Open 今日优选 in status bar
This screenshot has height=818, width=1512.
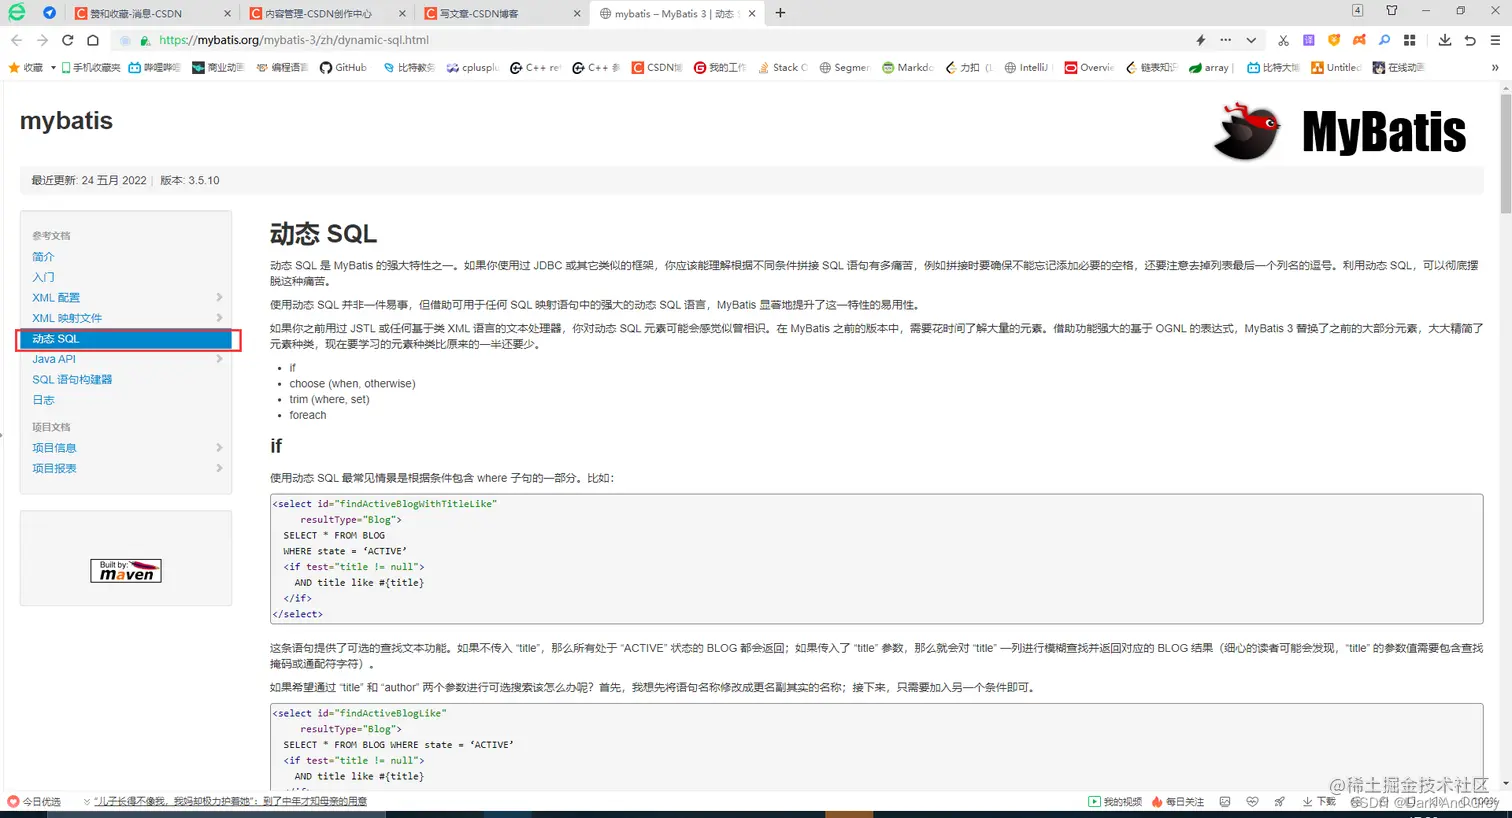(34, 802)
